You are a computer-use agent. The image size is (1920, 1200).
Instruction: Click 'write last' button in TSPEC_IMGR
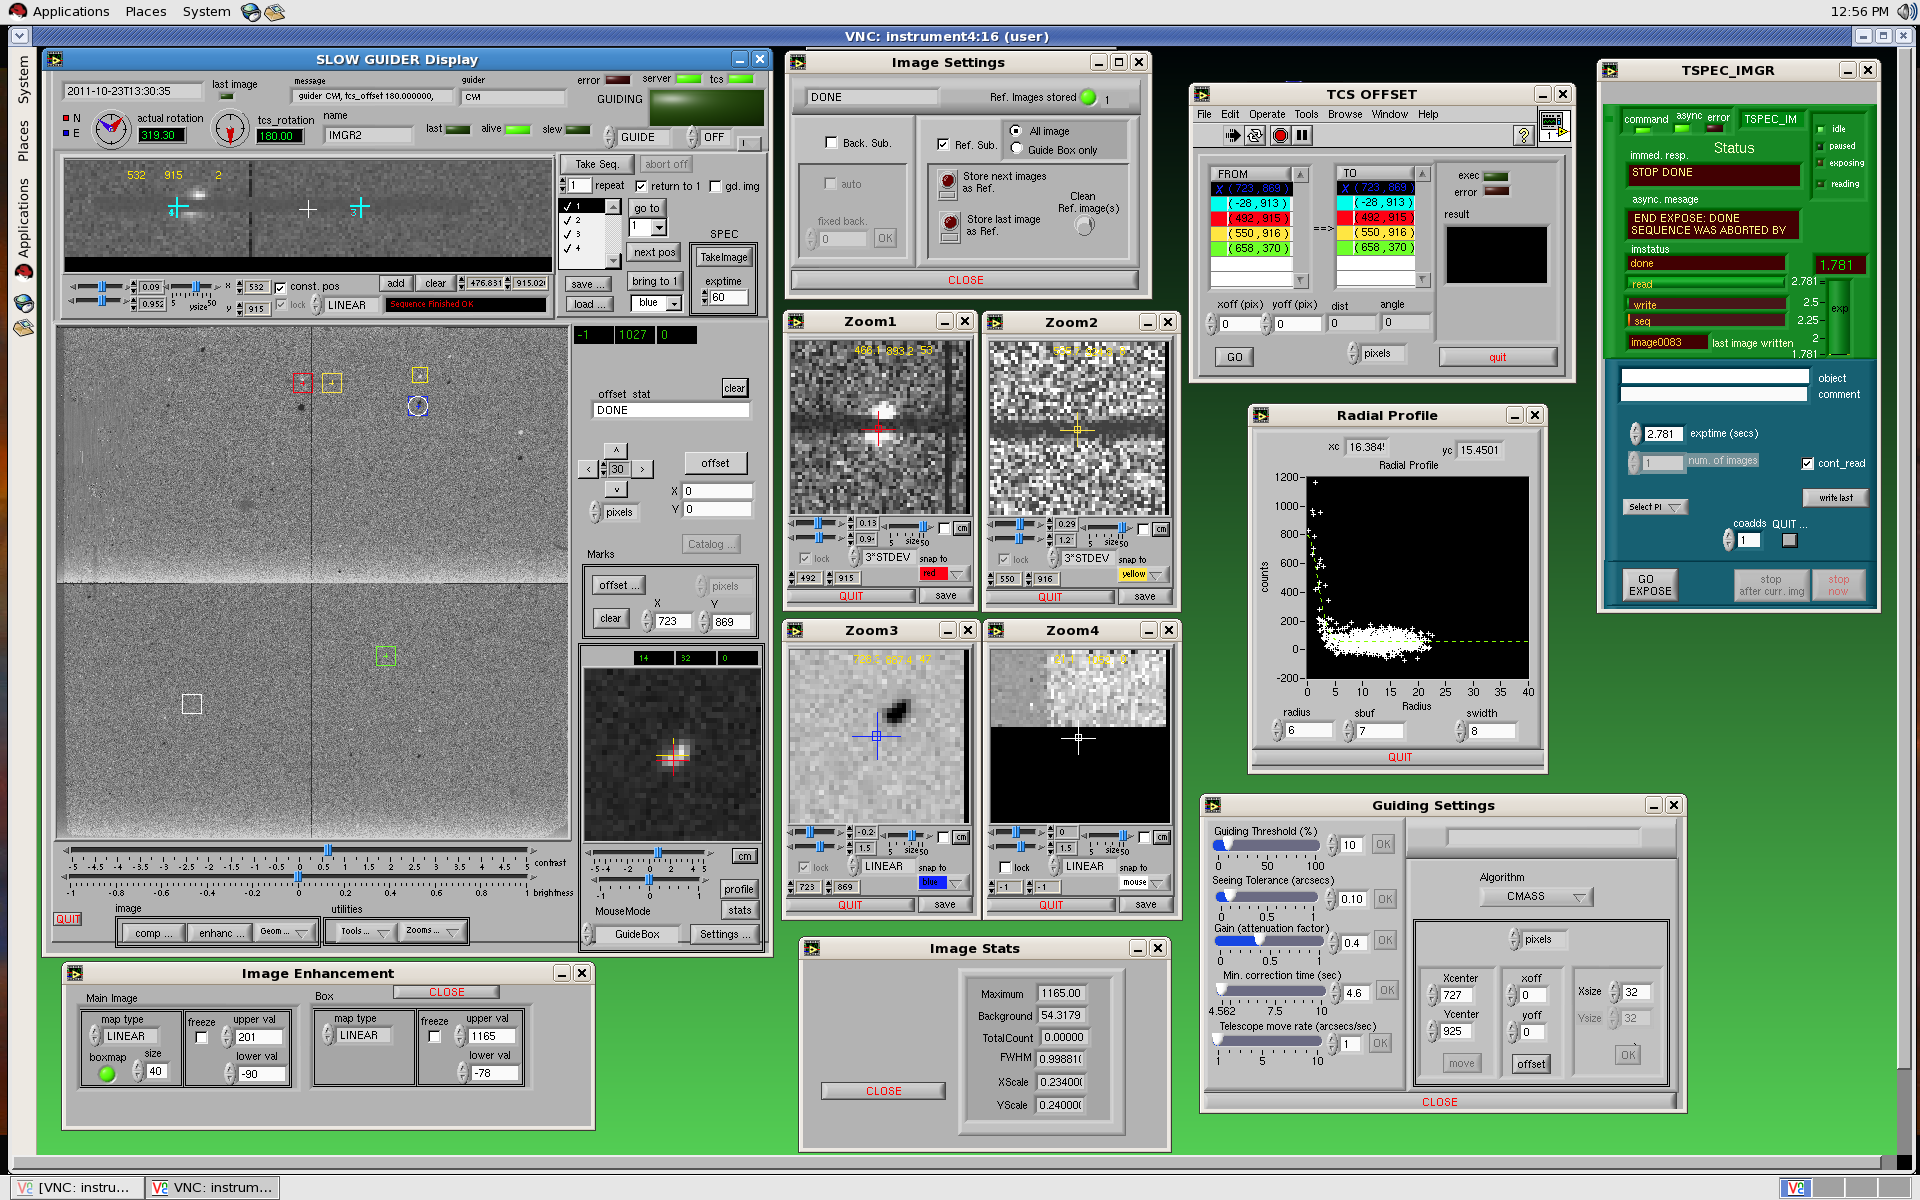[x=1836, y=497]
